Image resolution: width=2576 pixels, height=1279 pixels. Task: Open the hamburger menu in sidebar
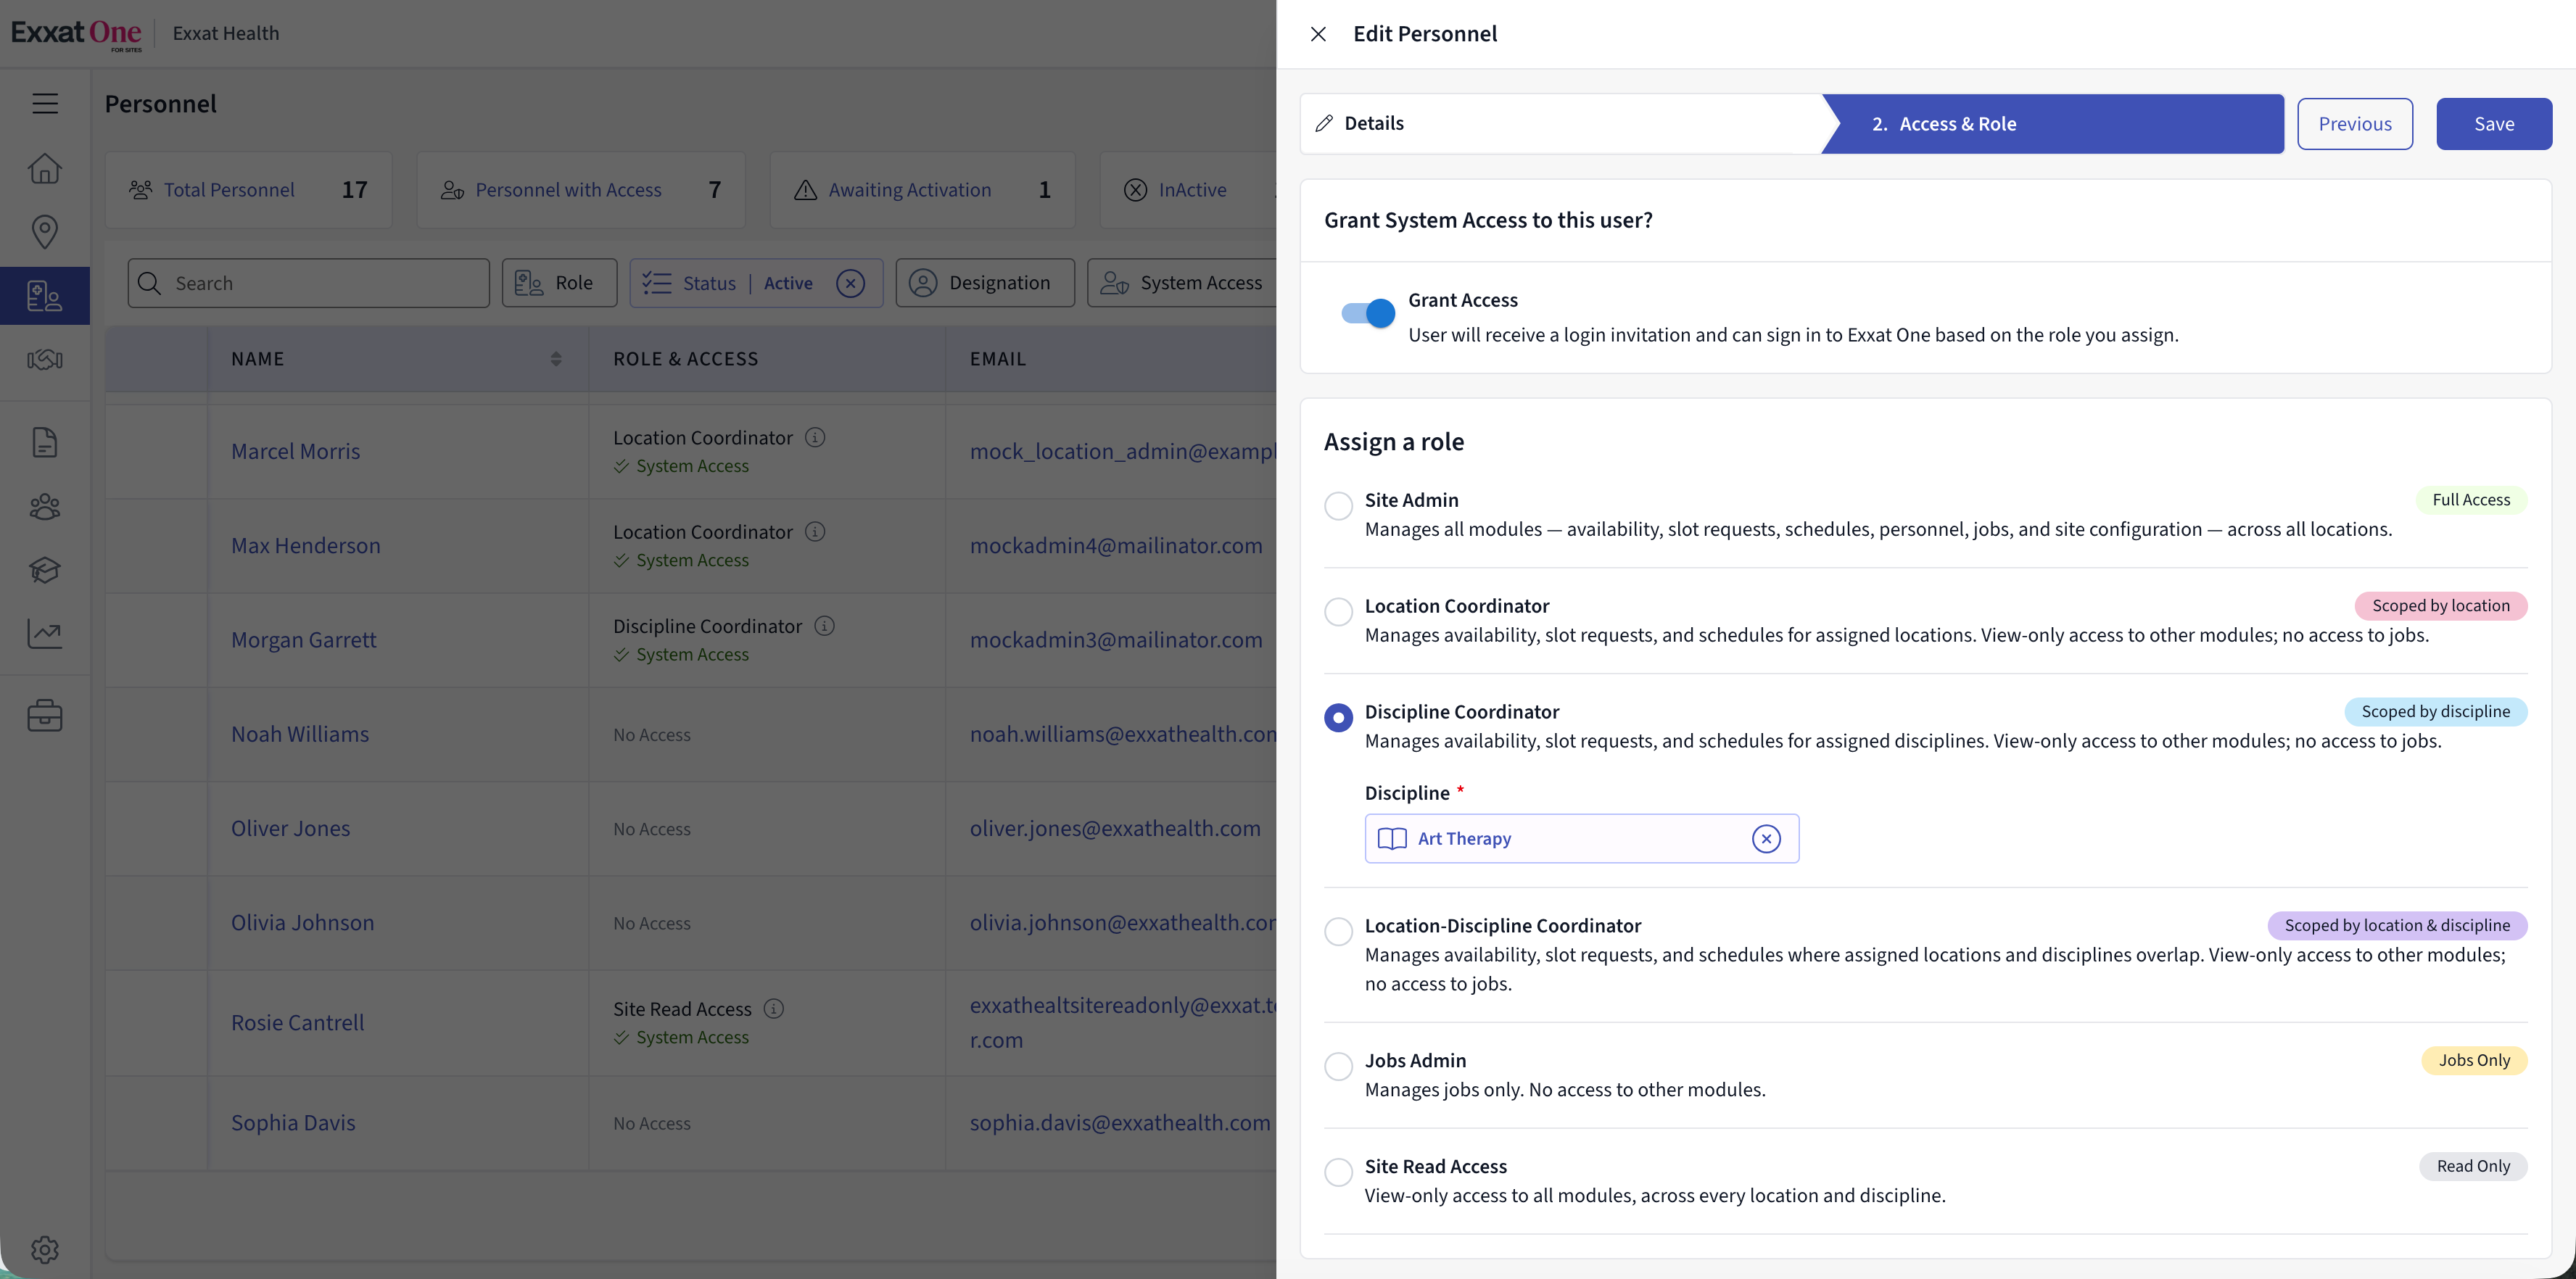click(x=45, y=103)
